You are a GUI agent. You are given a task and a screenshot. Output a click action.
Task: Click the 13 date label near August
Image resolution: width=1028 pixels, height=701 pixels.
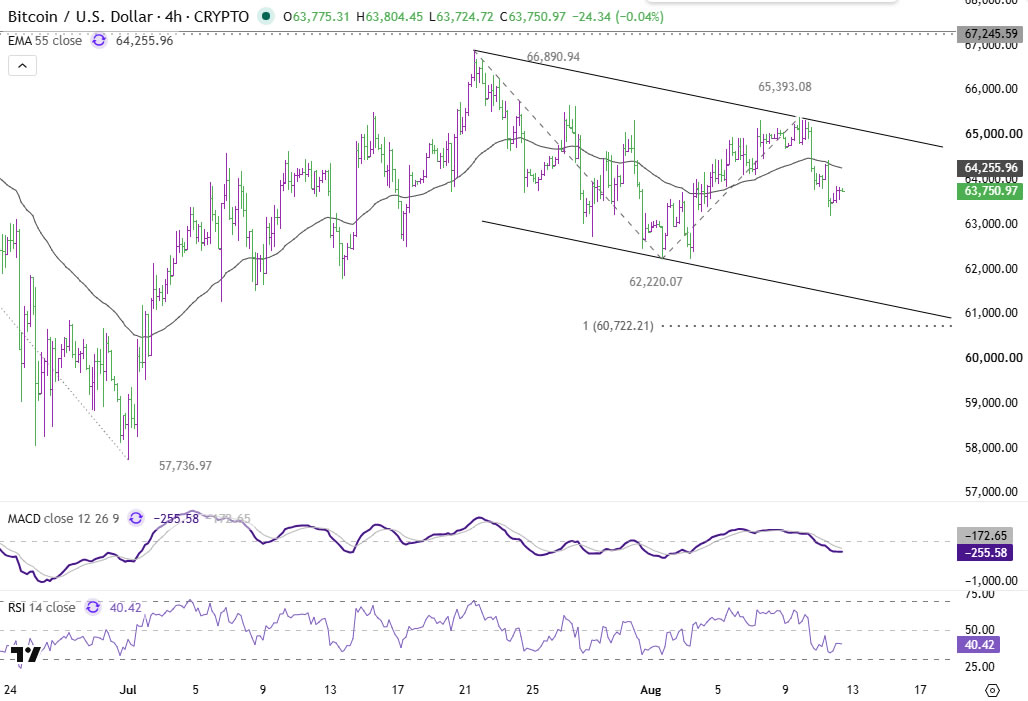point(852,690)
